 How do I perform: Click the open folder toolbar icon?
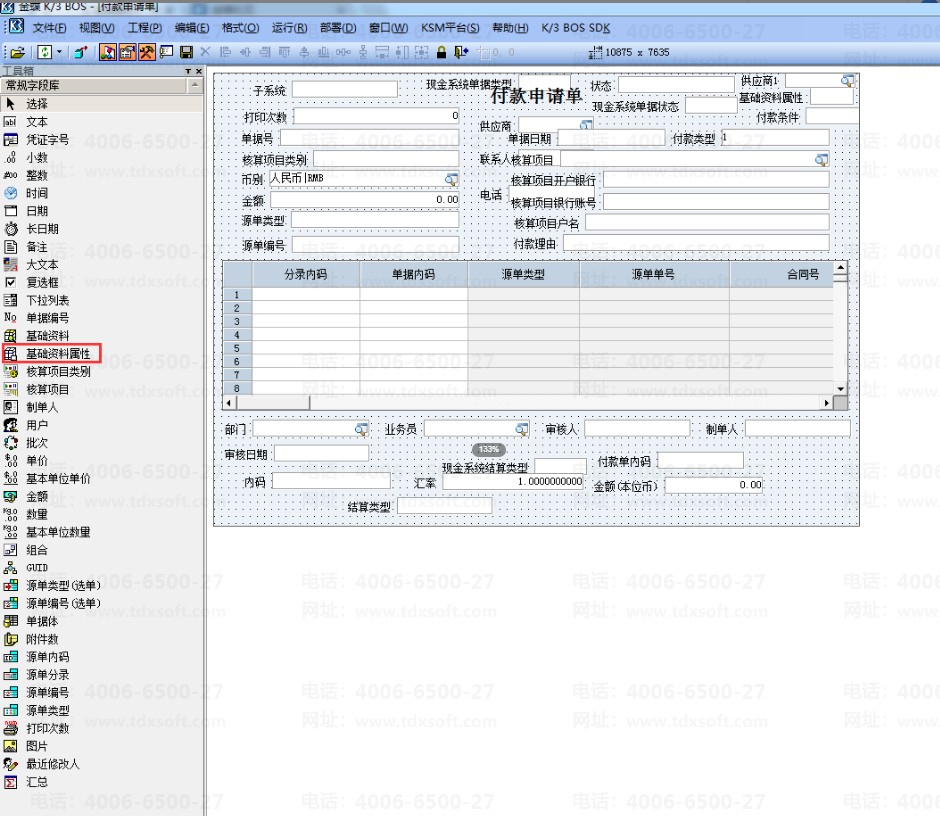point(17,53)
